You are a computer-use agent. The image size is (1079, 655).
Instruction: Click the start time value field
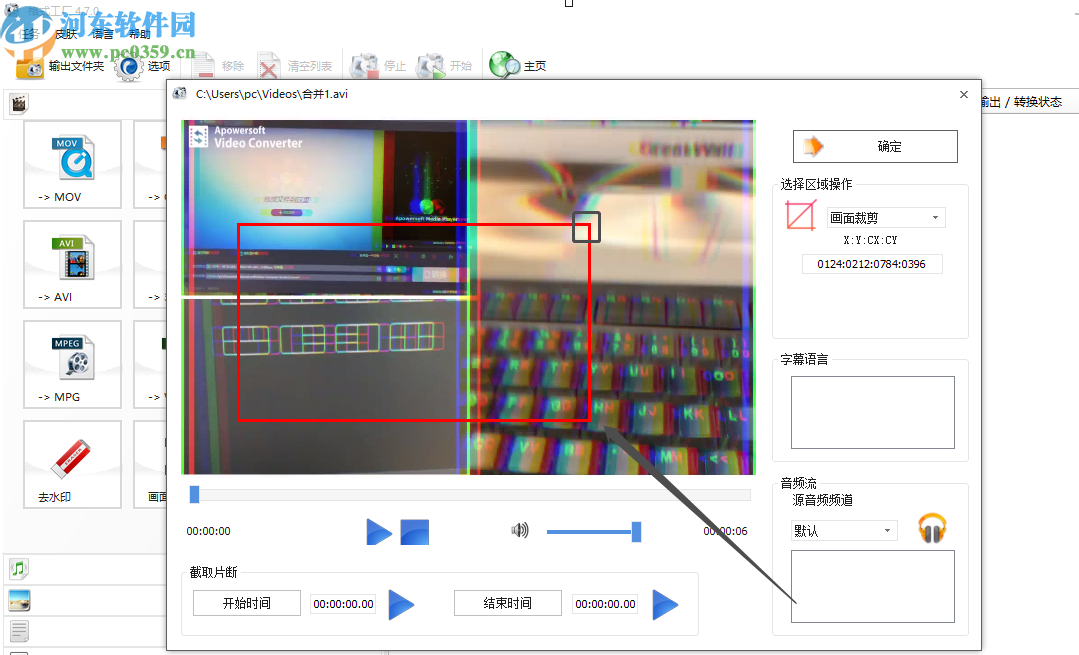[343, 603]
